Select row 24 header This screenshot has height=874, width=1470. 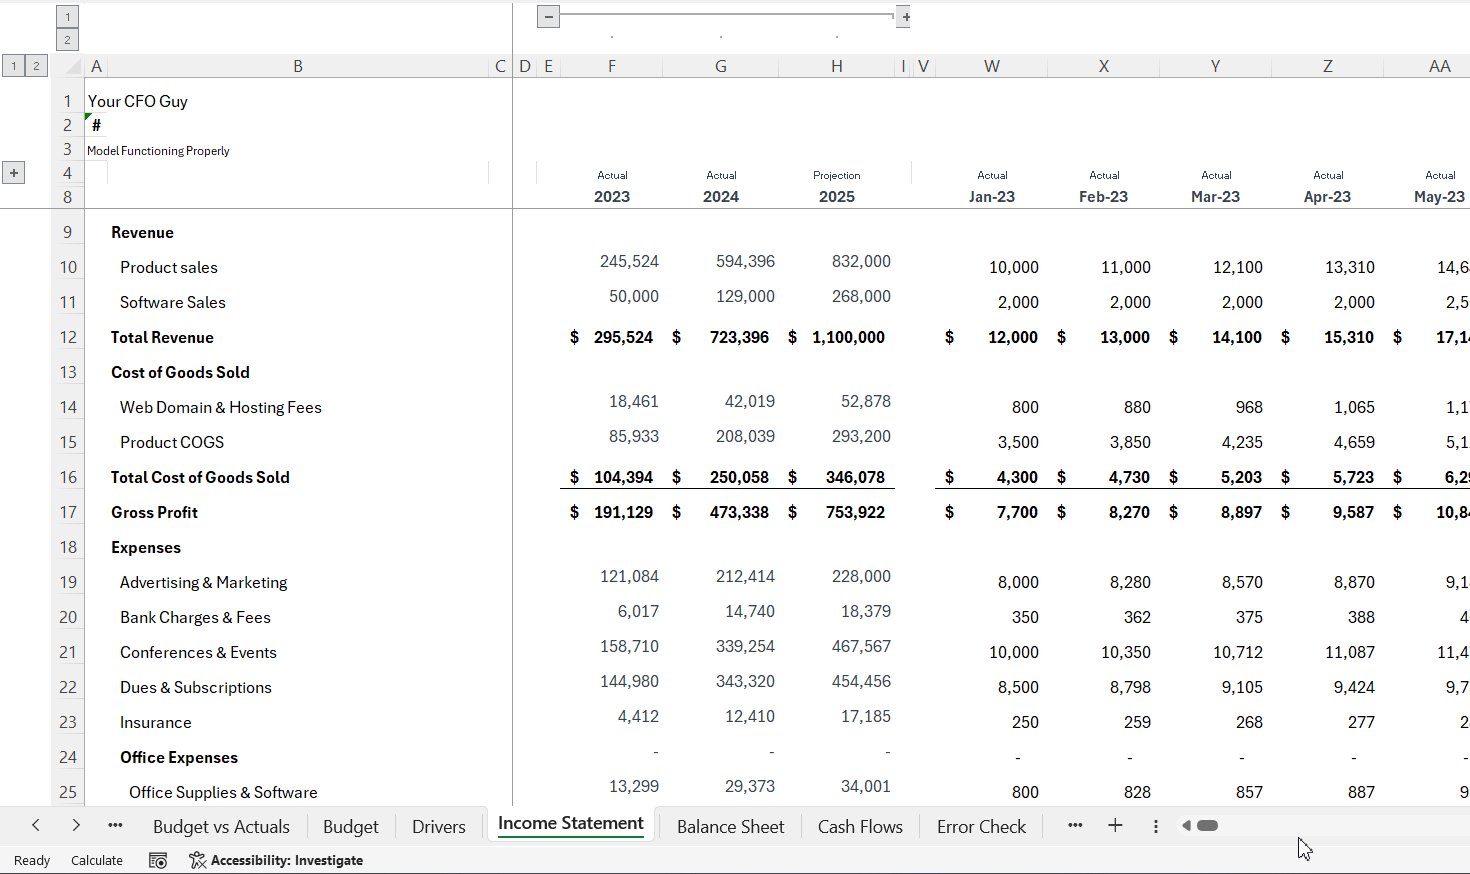[x=68, y=757]
